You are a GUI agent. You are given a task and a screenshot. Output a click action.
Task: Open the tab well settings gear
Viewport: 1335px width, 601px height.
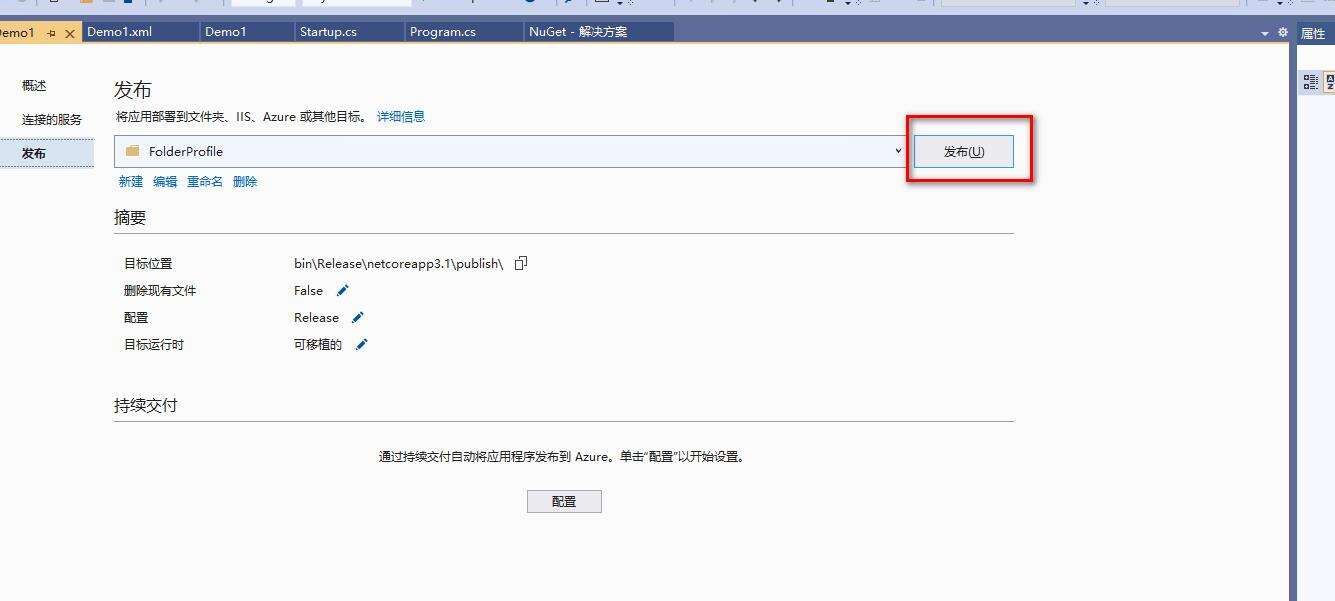tap(1282, 33)
